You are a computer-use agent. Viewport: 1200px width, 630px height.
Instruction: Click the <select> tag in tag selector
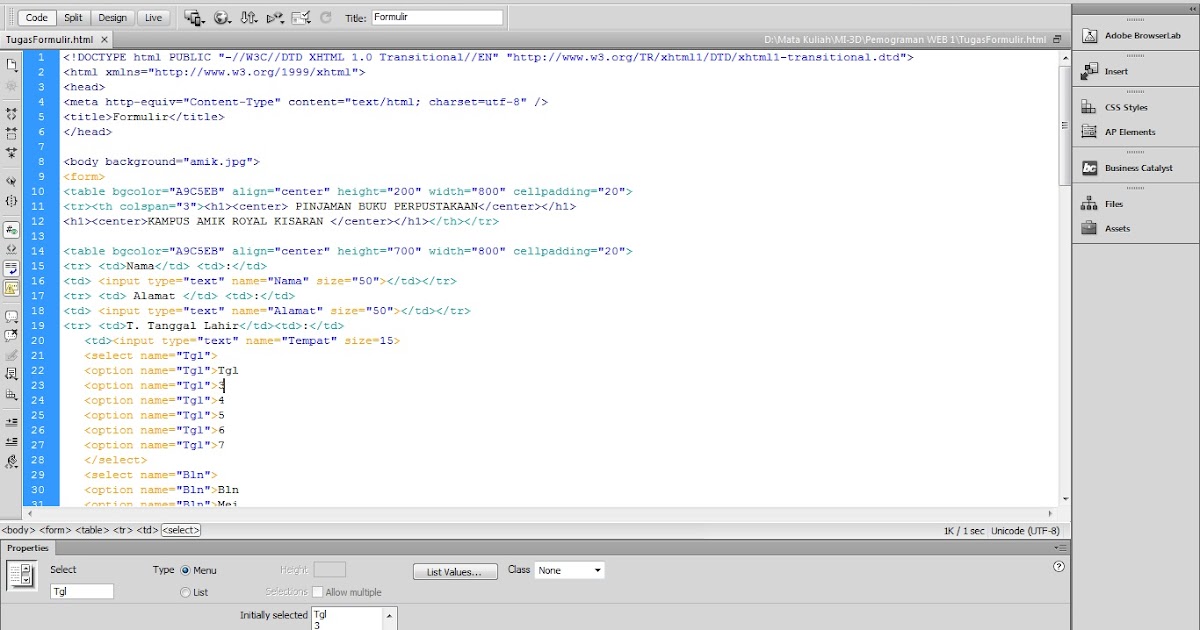tap(181, 530)
